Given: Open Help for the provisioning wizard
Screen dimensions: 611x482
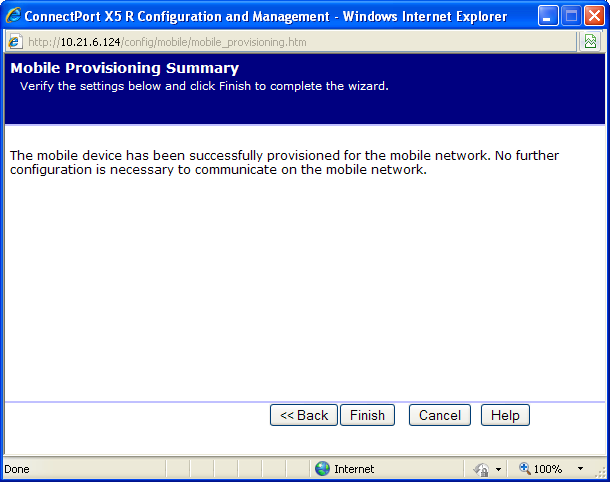Looking at the screenshot, I should [505, 415].
